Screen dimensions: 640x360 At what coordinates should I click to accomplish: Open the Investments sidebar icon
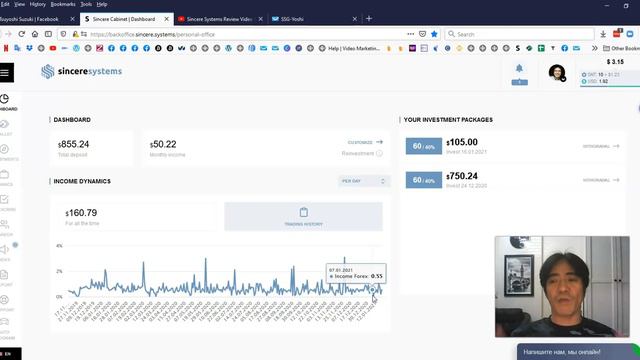(x=4, y=149)
